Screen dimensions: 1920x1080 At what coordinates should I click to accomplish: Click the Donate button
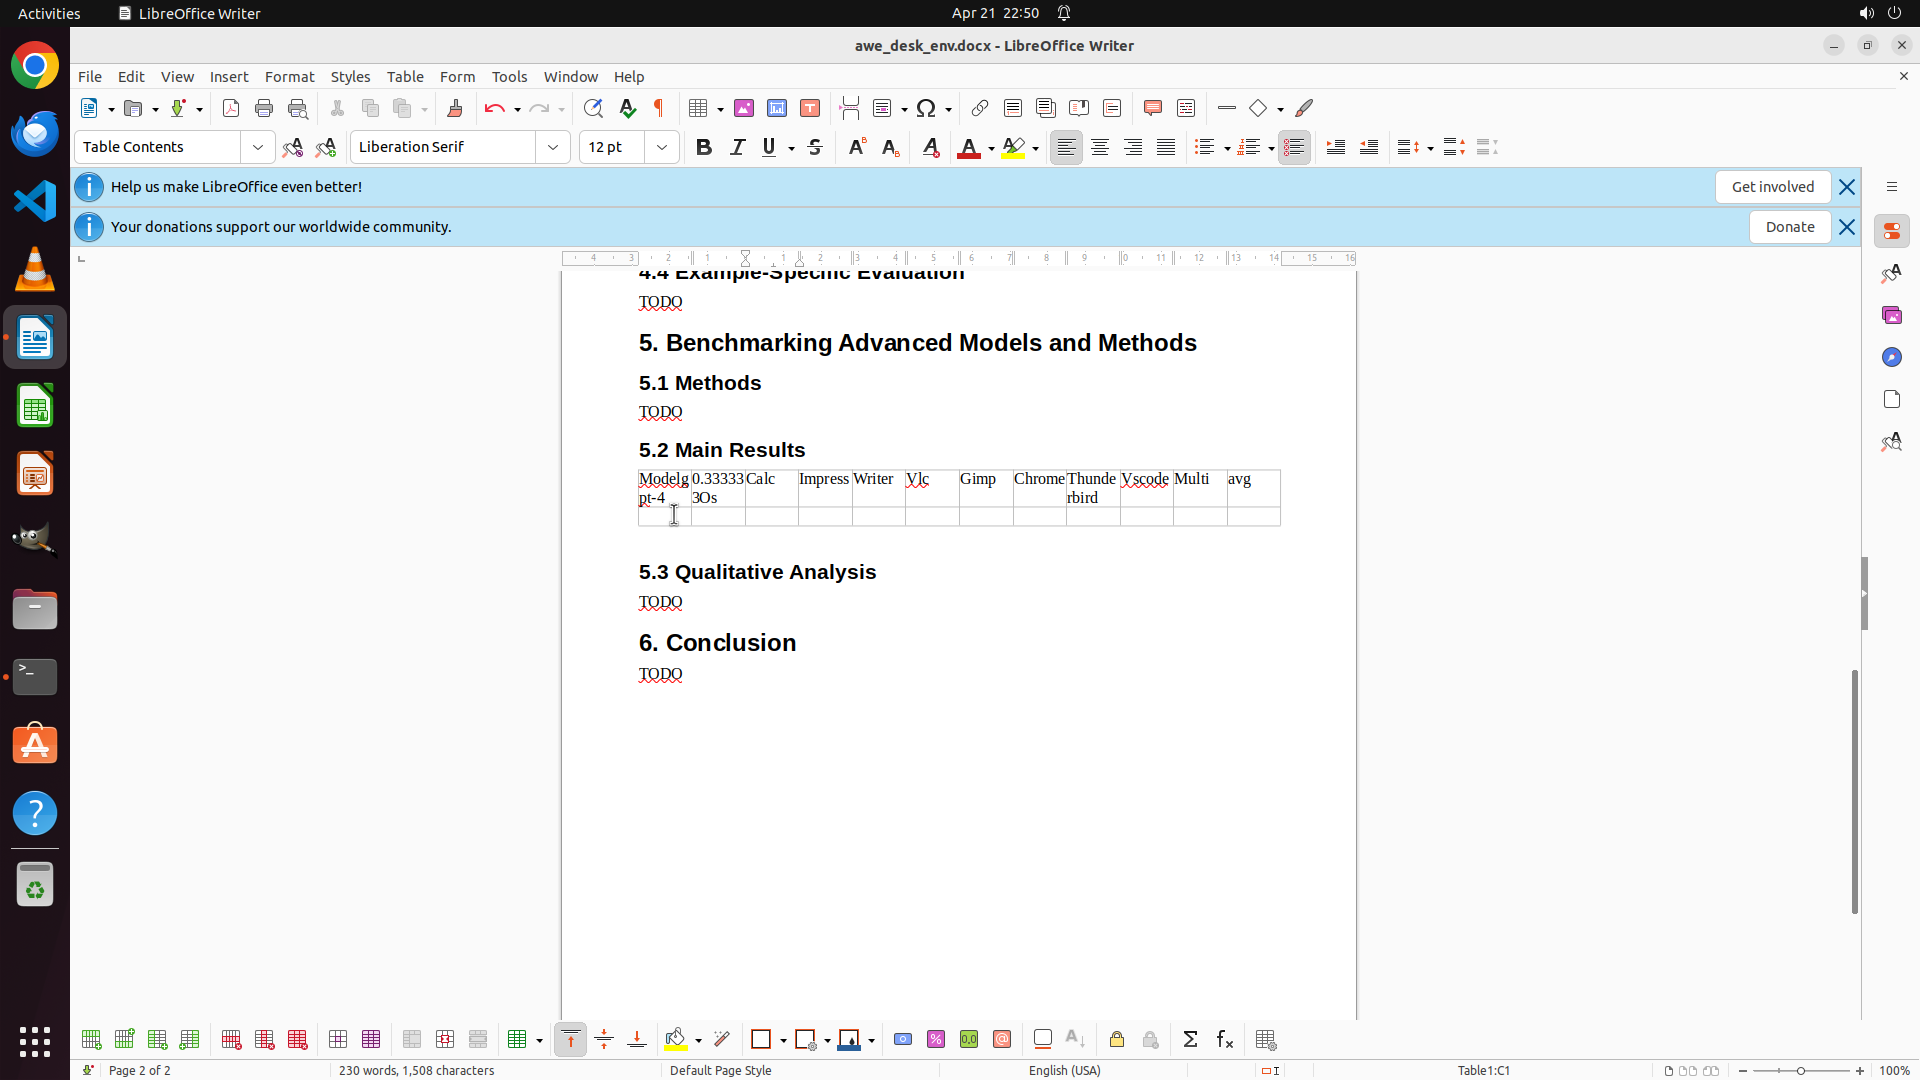(1789, 227)
